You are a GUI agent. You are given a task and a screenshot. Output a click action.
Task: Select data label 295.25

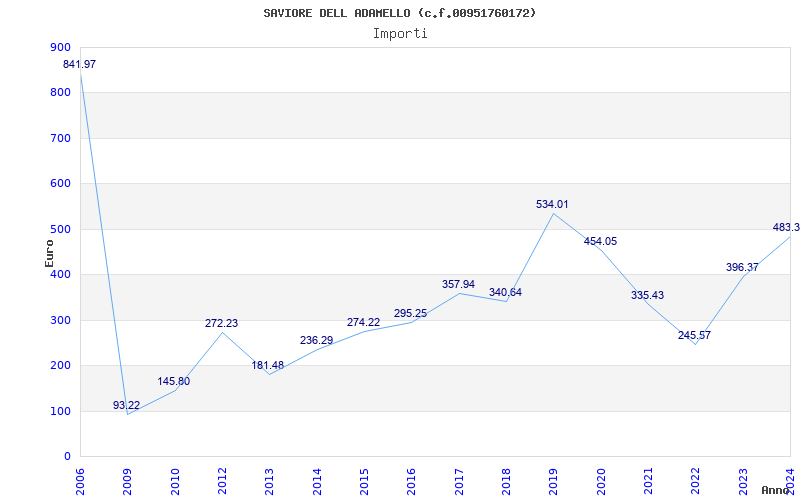(410, 313)
